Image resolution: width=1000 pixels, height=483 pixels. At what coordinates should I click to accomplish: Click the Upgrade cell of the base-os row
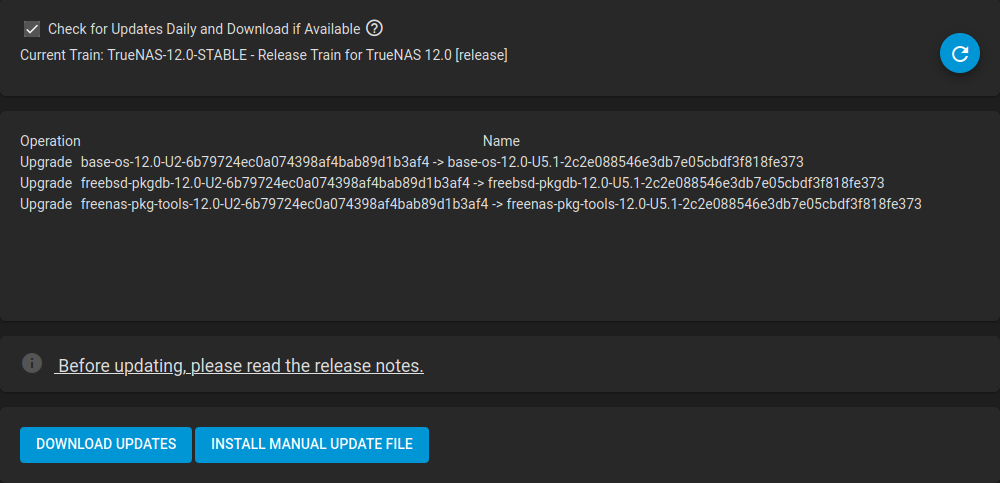click(x=46, y=162)
